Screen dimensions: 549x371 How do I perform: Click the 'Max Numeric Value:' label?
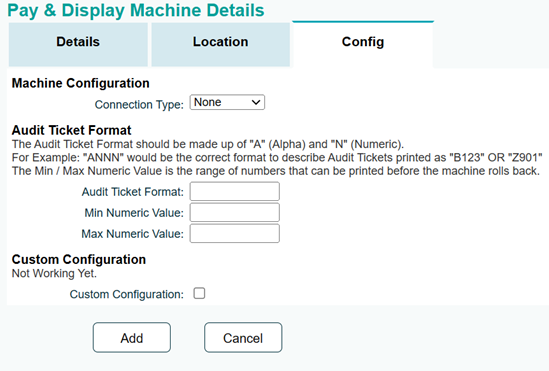pos(132,234)
